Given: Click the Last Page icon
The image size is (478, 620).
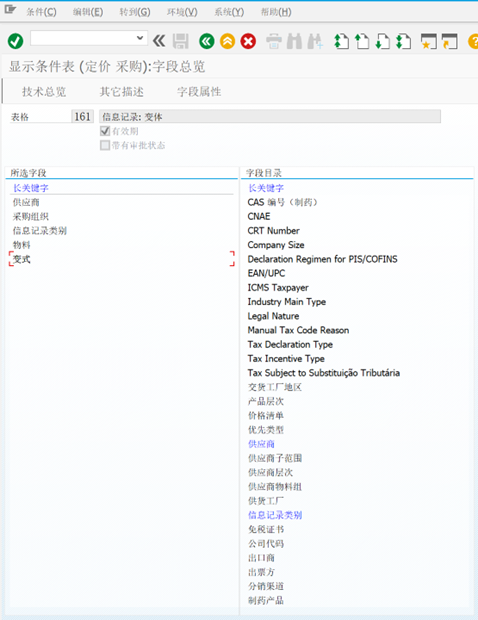Looking at the screenshot, I should [x=404, y=41].
